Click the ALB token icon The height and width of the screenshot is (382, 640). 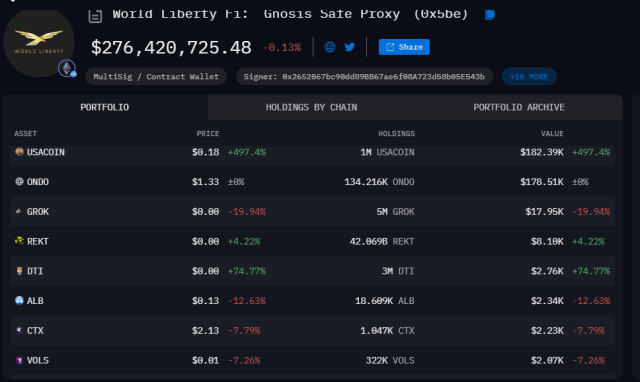[19, 300]
